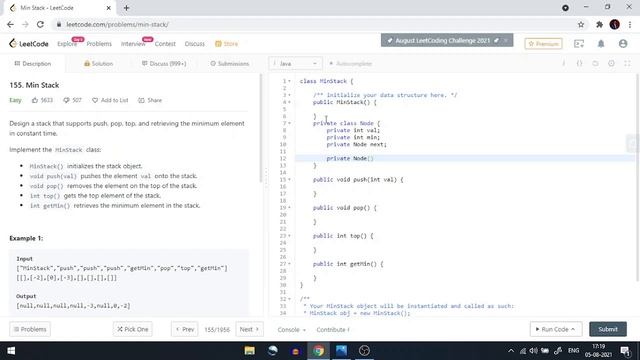
Task: Click the Premium button
Action: coord(543,43)
